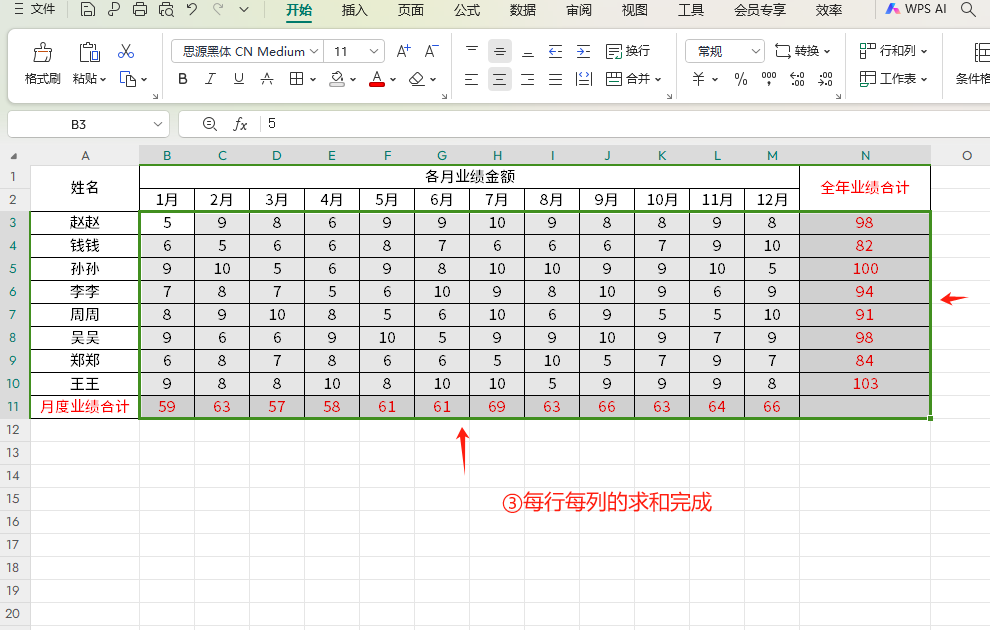Click the zoom magnifier icon in formula bar
This screenshot has height=630, width=990.
point(210,124)
